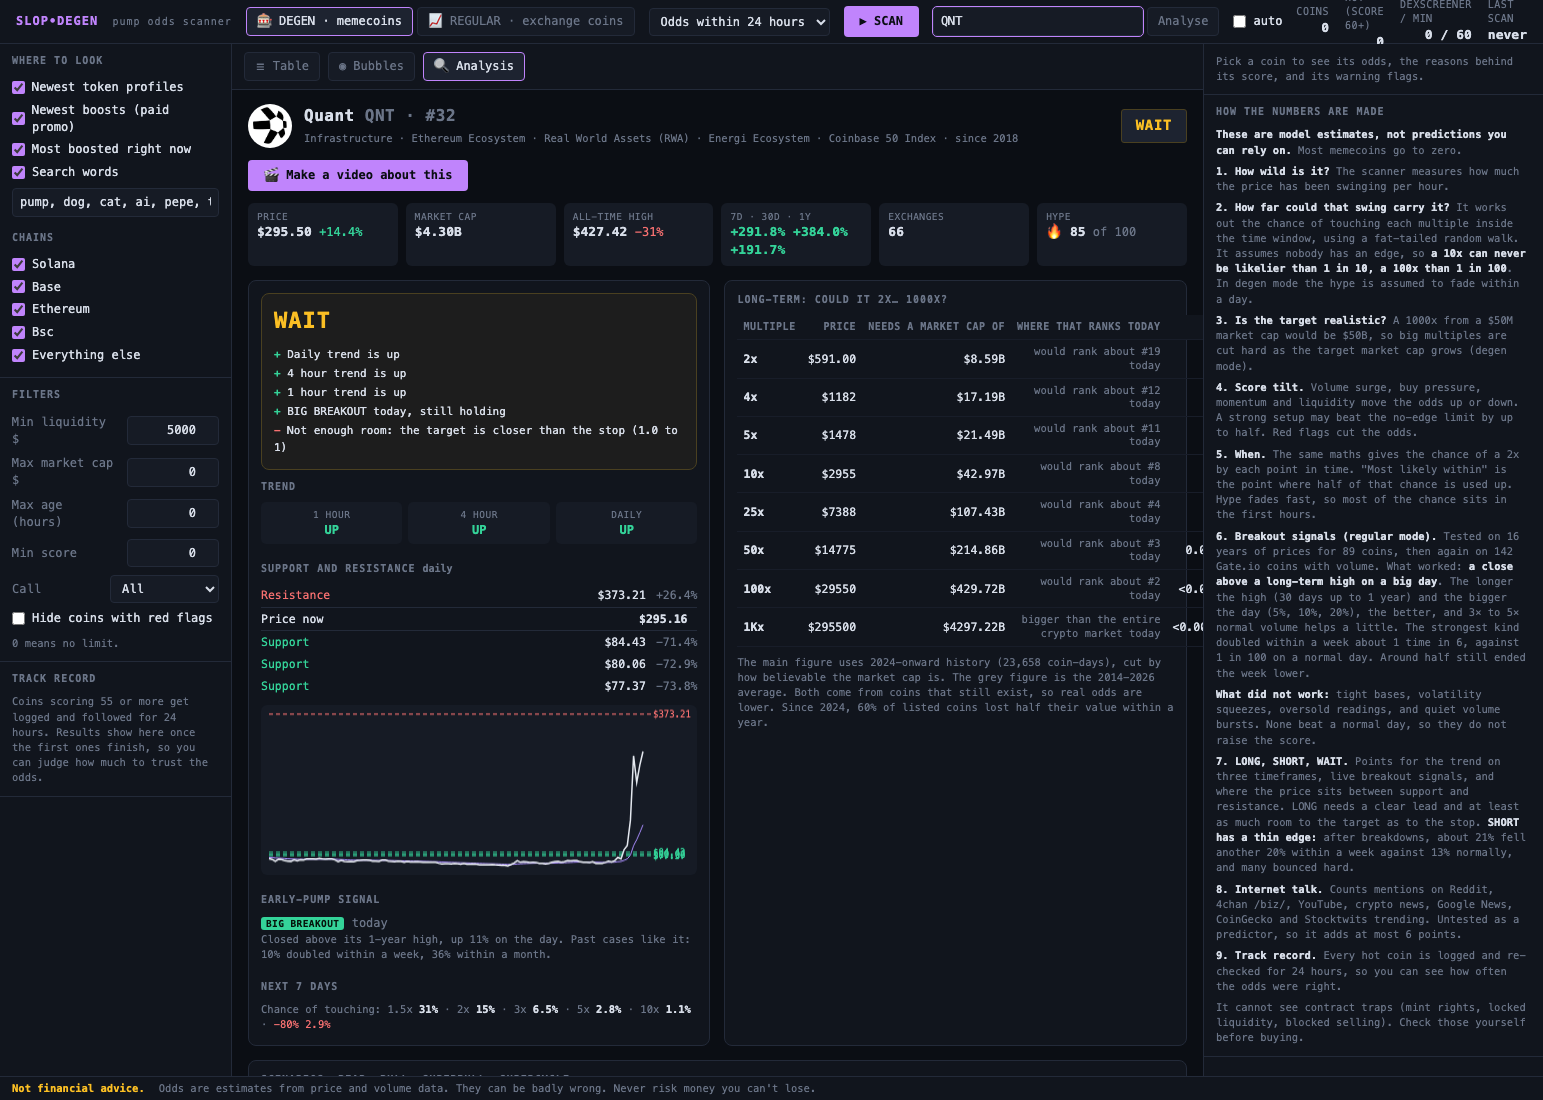Image resolution: width=1543 pixels, height=1100 pixels.
Task: Click the daily price chart
Action: [479, 790]
